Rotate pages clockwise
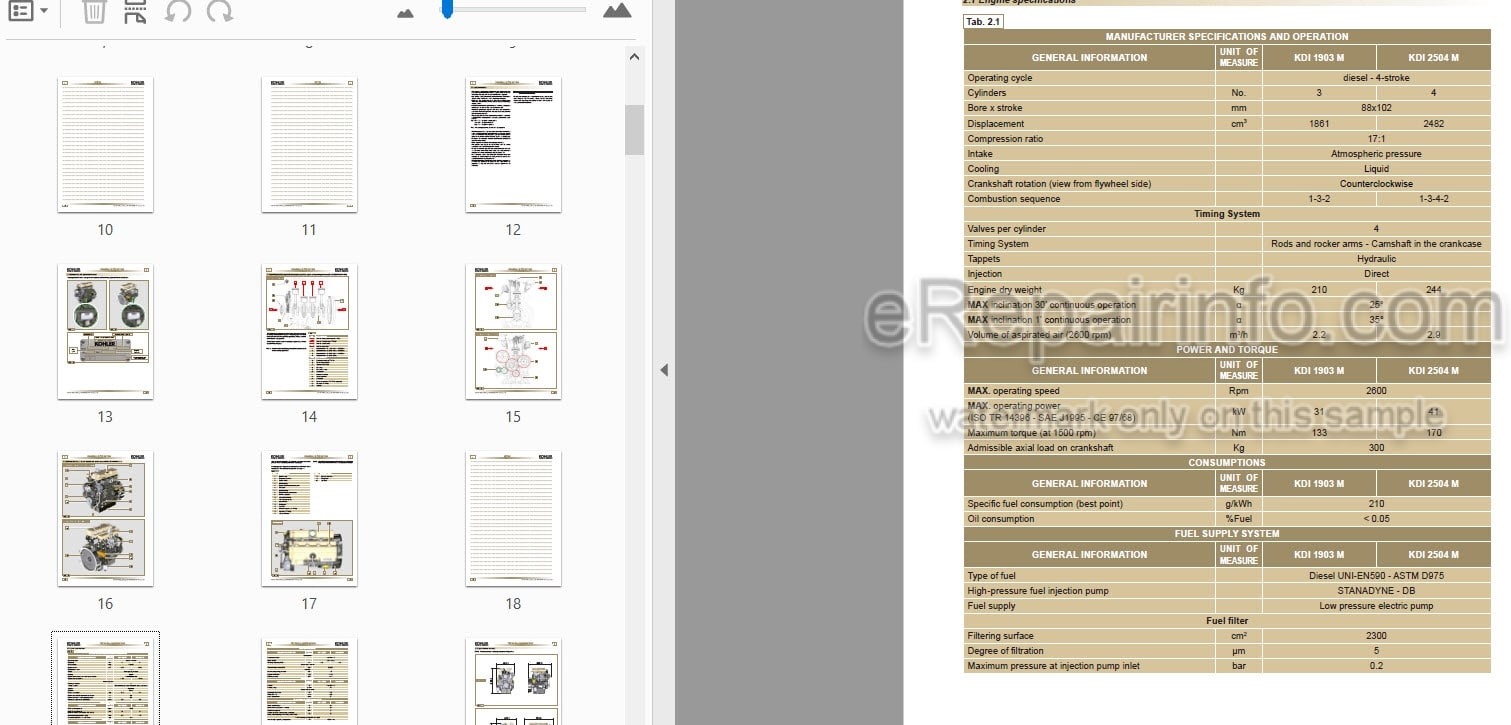 click(x=220, y=11)
